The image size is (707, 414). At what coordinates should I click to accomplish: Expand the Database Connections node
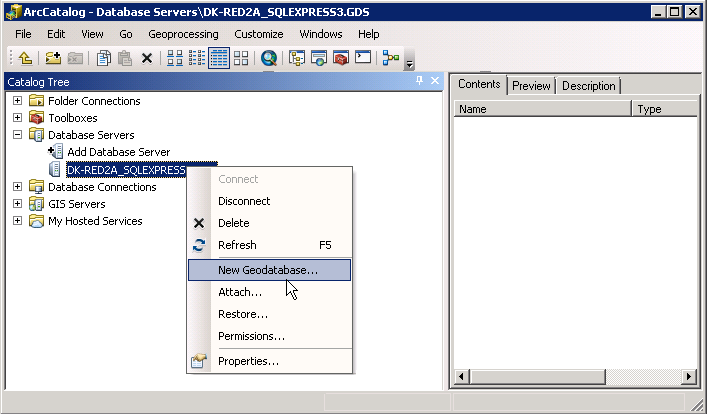pos(17,186)
